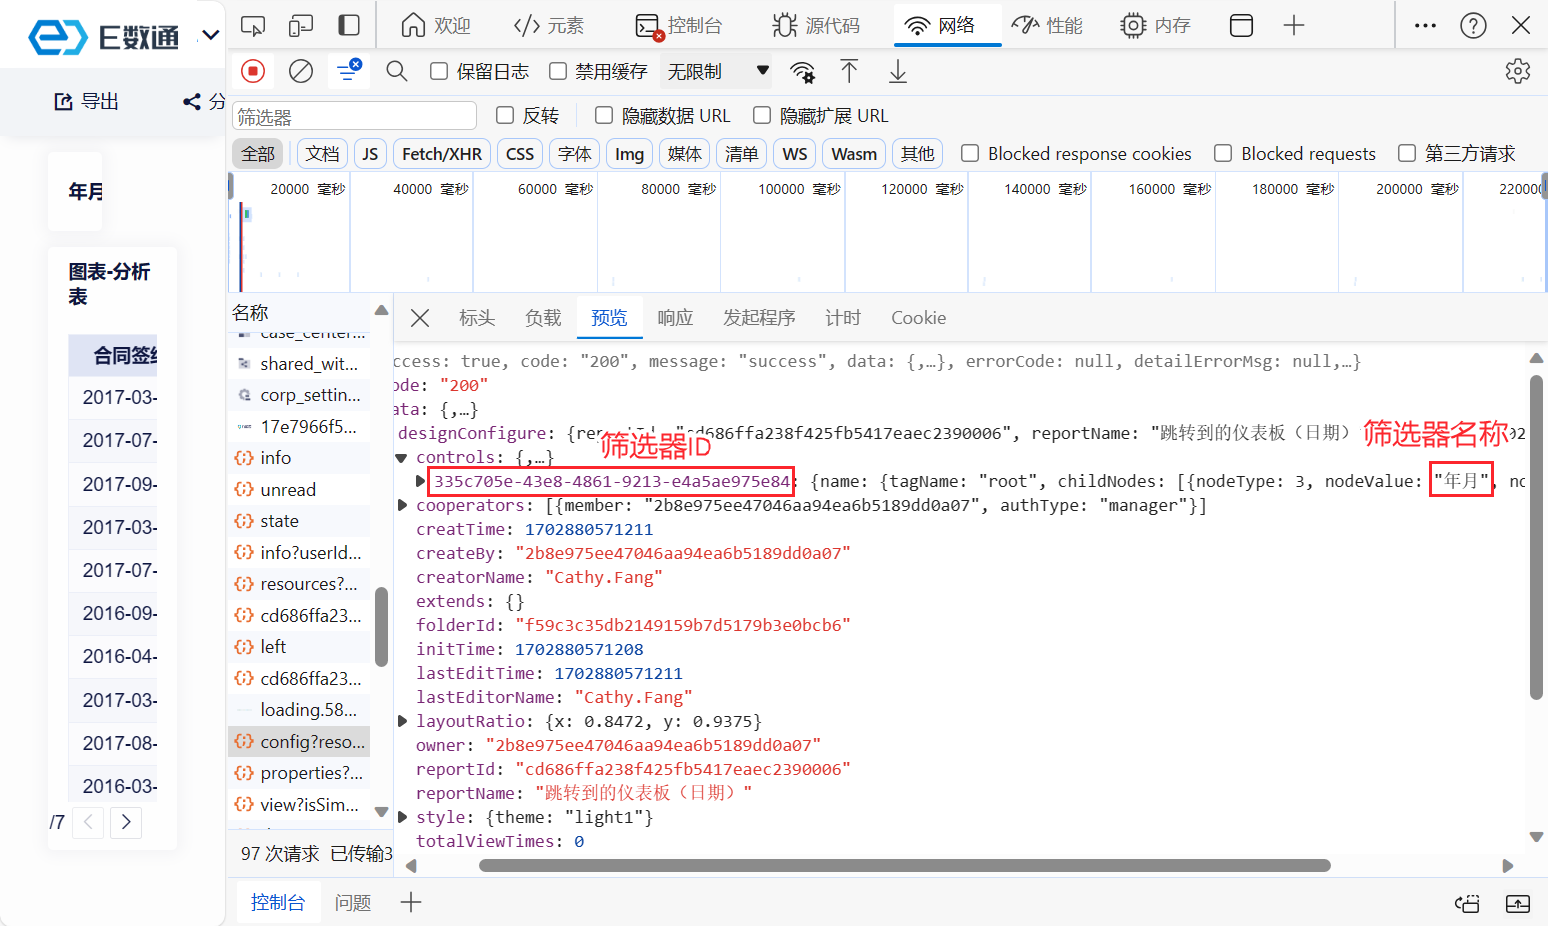The image size is (1548, 926).
Task: Open network search magnifier icon
Action: tap(397, 71)
